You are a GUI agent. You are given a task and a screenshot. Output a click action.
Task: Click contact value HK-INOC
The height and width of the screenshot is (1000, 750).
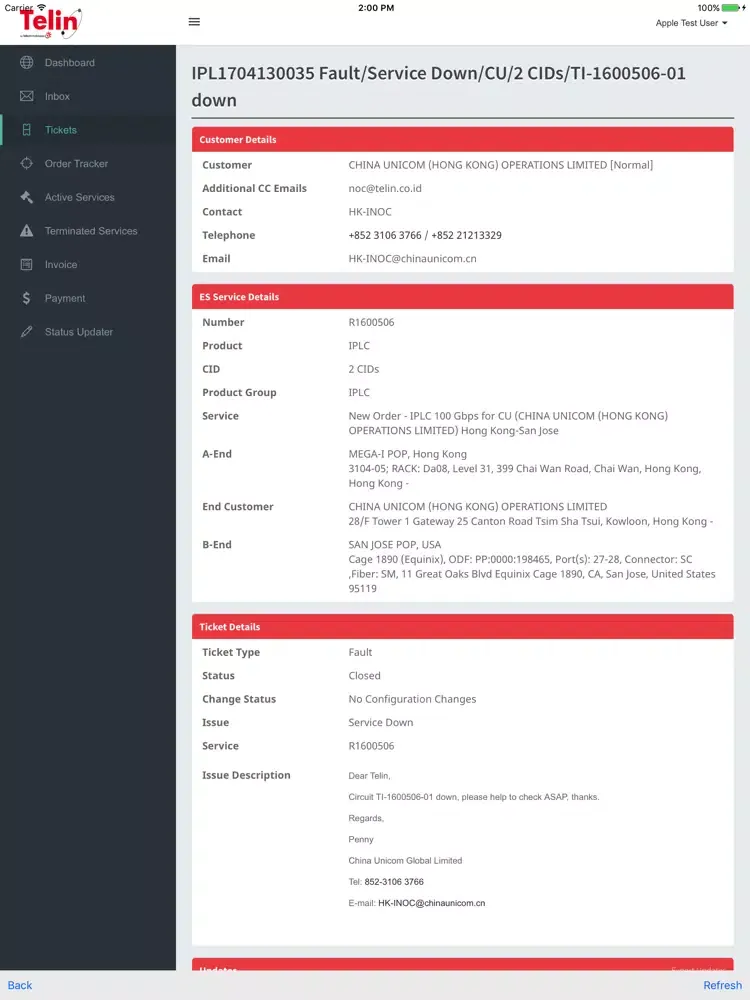tap(370, 212)
